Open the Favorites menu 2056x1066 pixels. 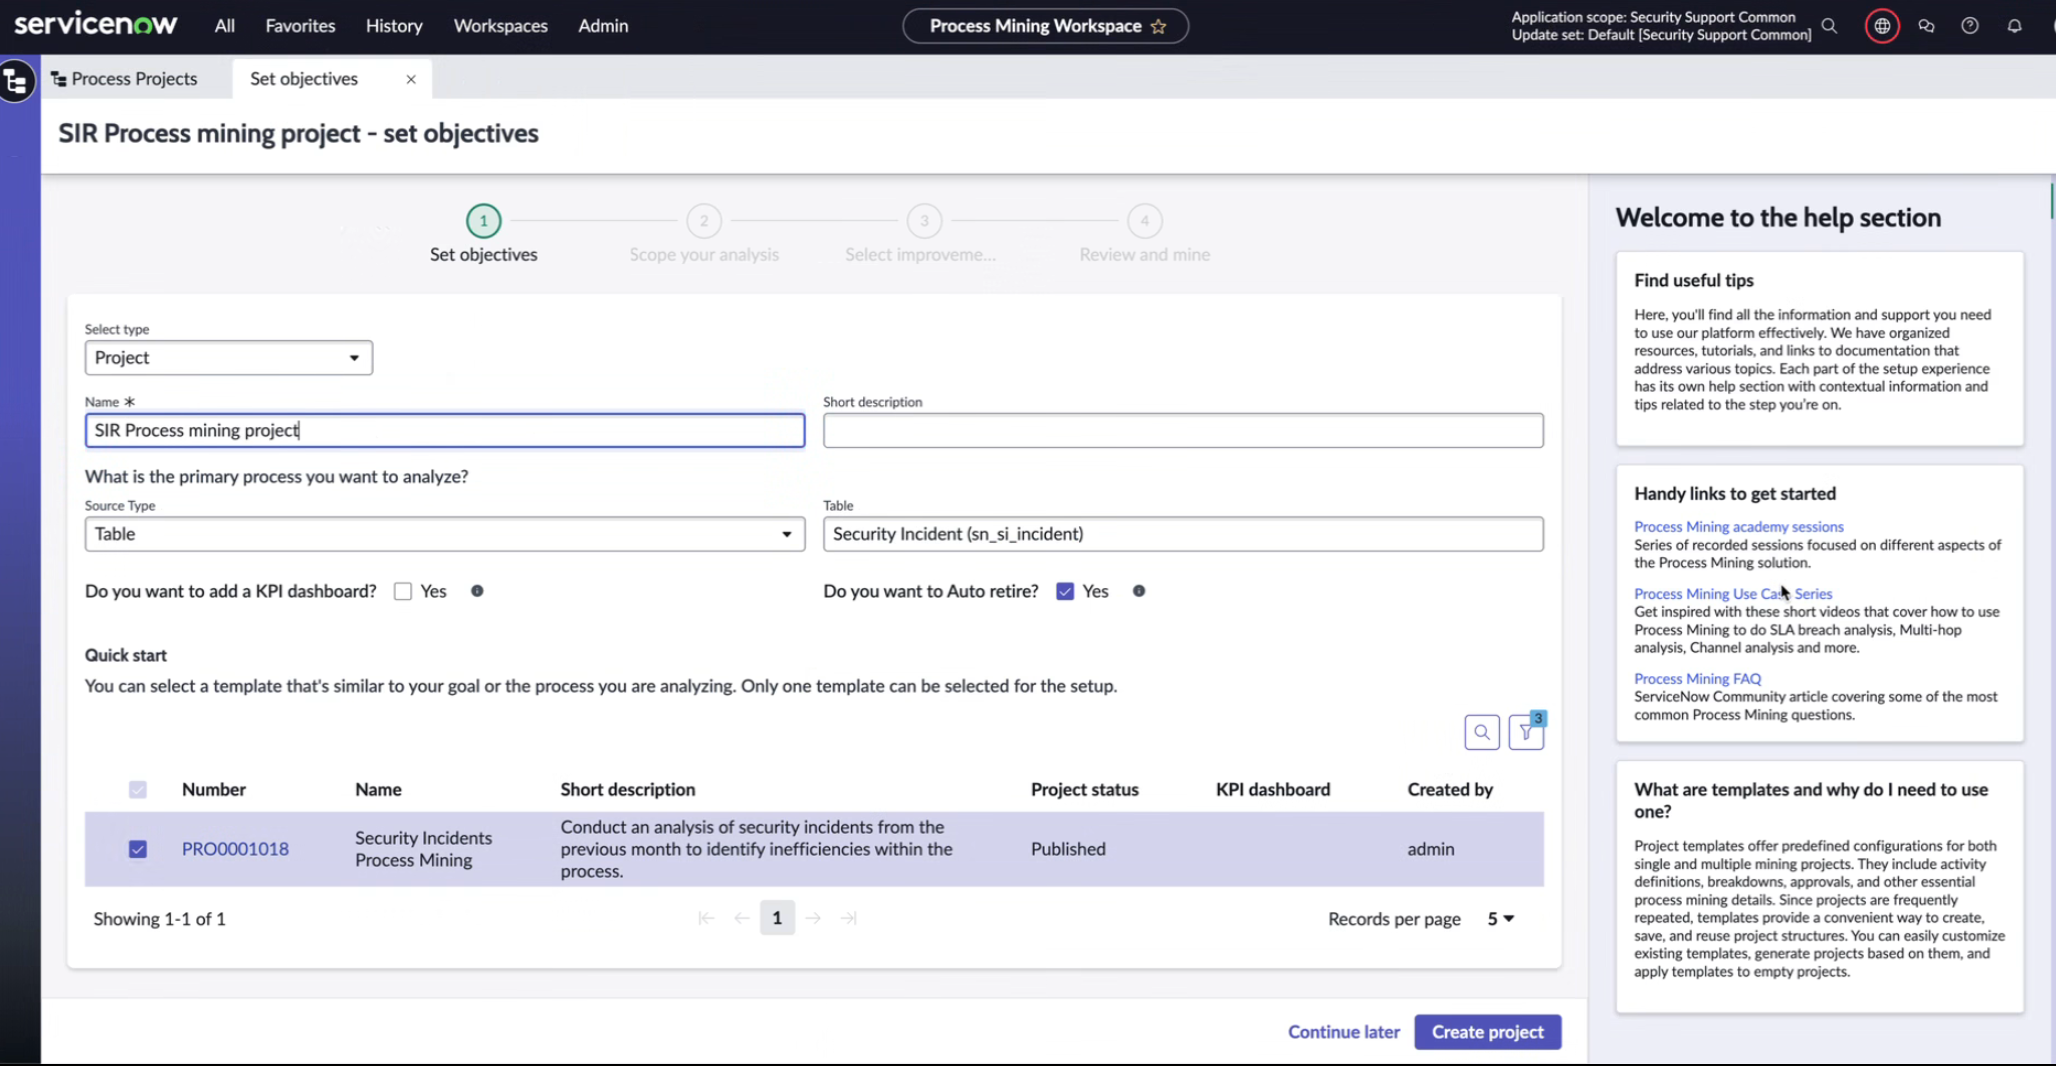point(300,26)
